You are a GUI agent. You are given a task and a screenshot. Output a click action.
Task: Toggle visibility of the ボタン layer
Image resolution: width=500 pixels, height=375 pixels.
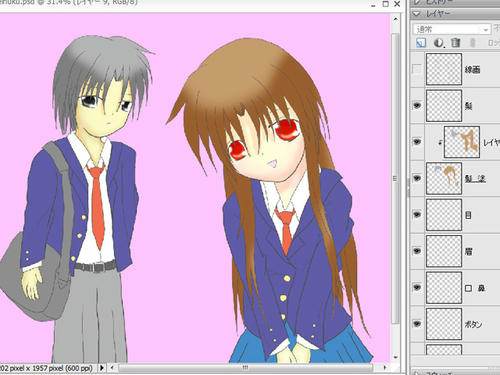[417, 324]
